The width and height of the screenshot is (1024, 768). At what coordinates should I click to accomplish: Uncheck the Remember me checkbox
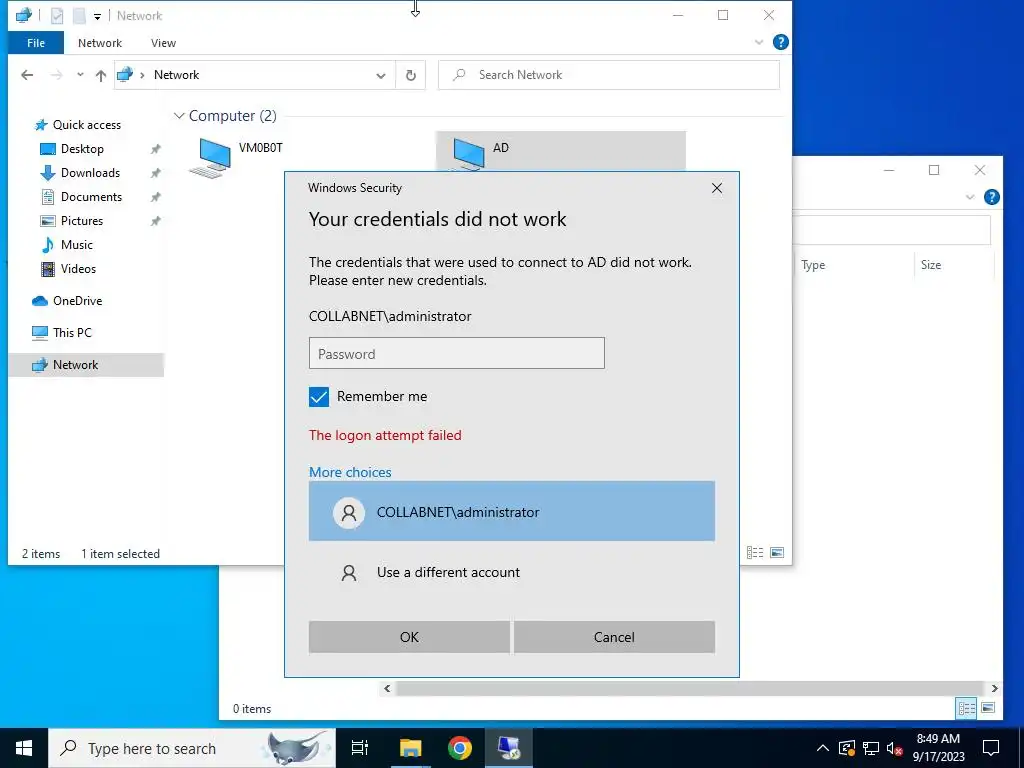coord(319,396)
